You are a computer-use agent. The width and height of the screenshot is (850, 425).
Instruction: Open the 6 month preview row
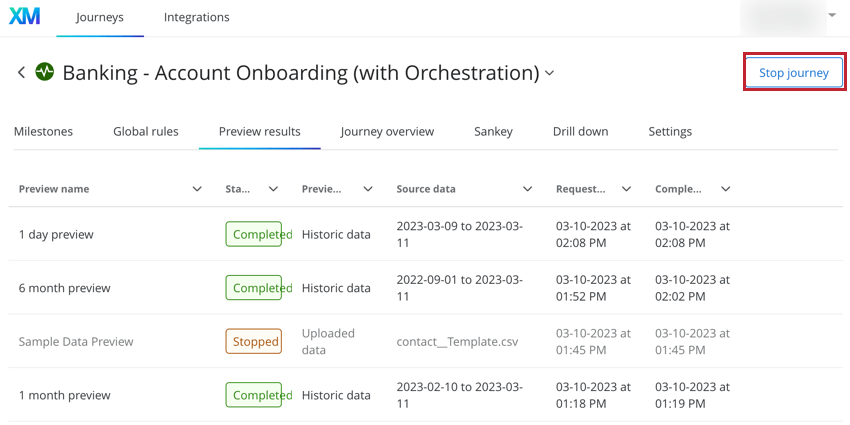click(65, 288)
